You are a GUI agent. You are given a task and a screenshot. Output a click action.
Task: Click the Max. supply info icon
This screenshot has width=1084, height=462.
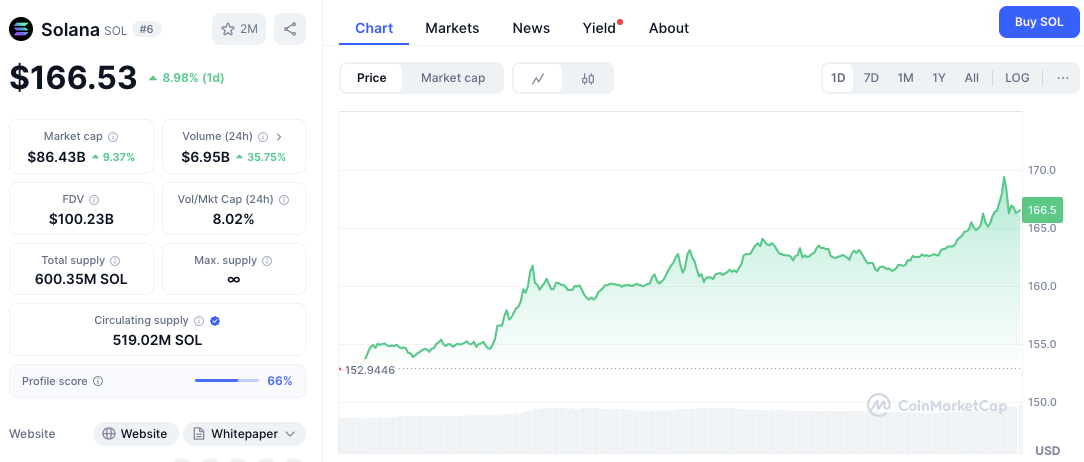[266, 260]
